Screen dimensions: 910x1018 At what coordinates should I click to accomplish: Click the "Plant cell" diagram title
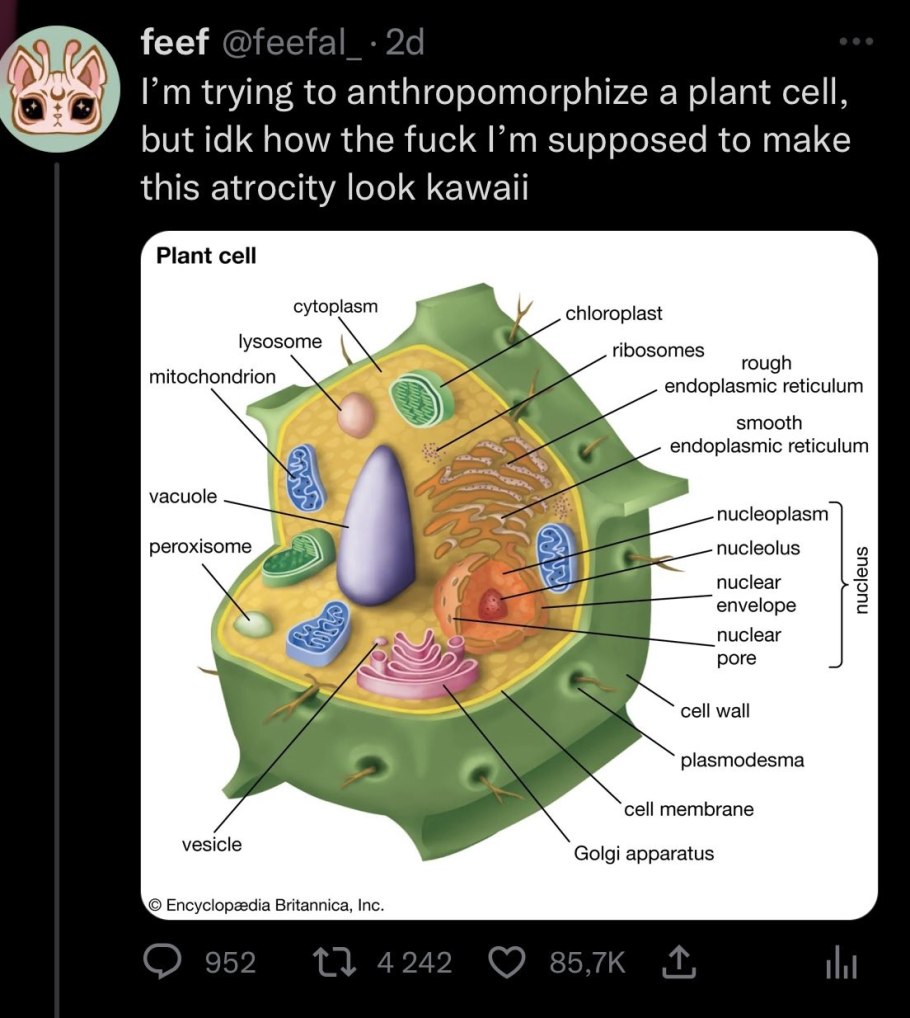[206, 256]
